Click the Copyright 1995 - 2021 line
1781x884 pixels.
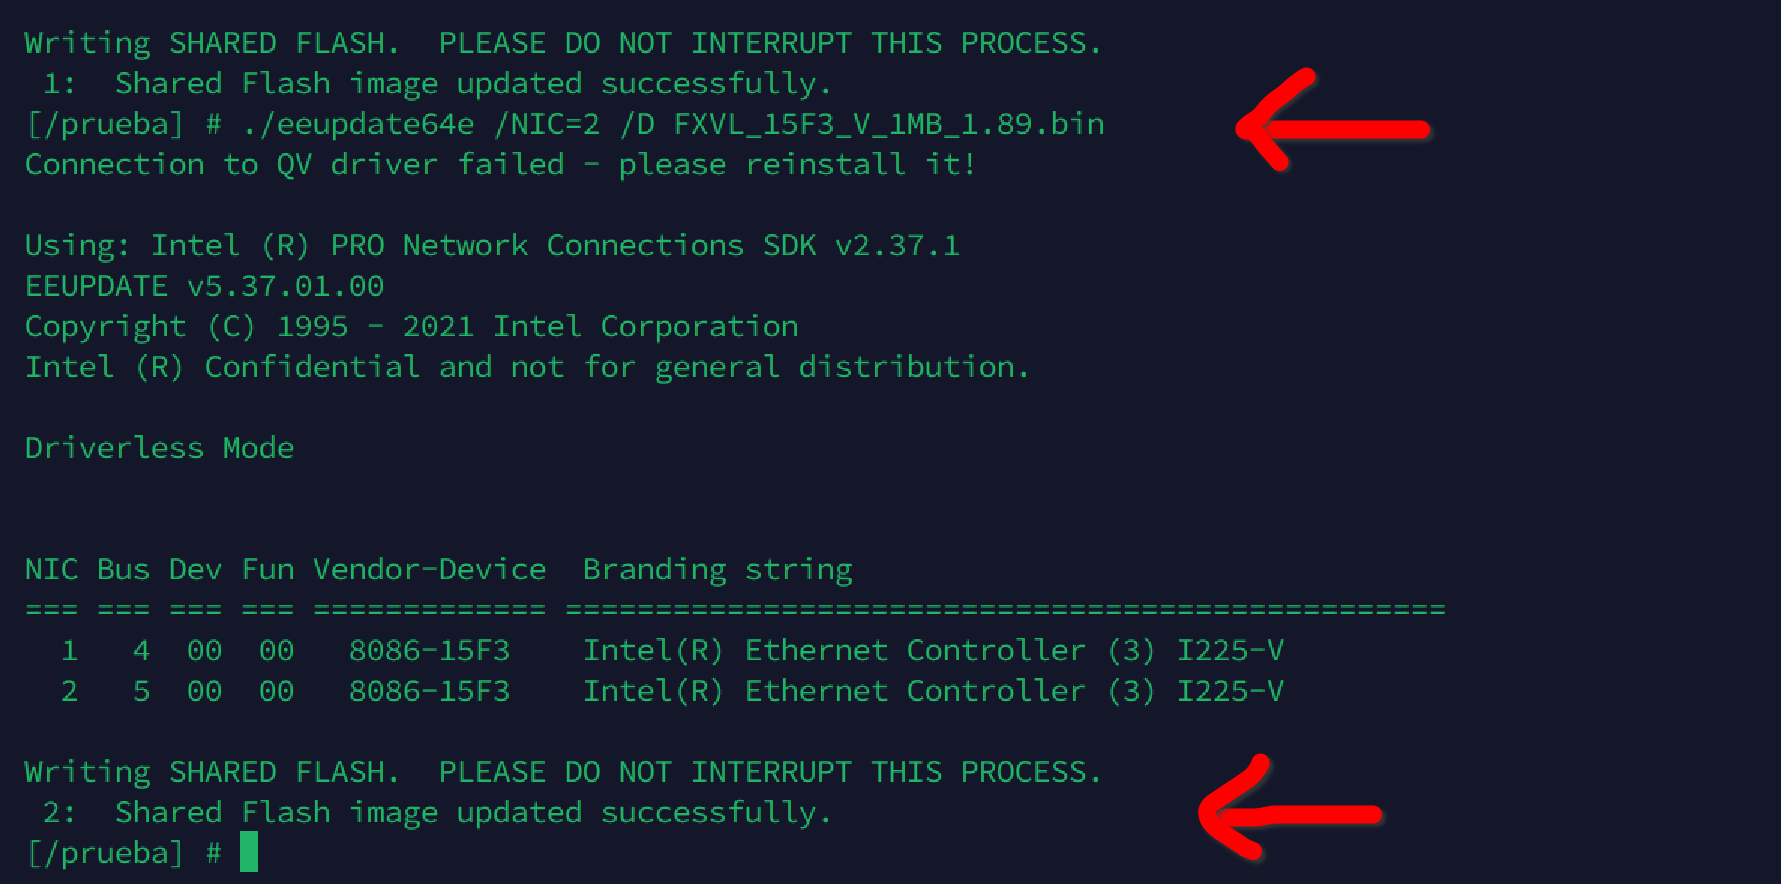411,327
